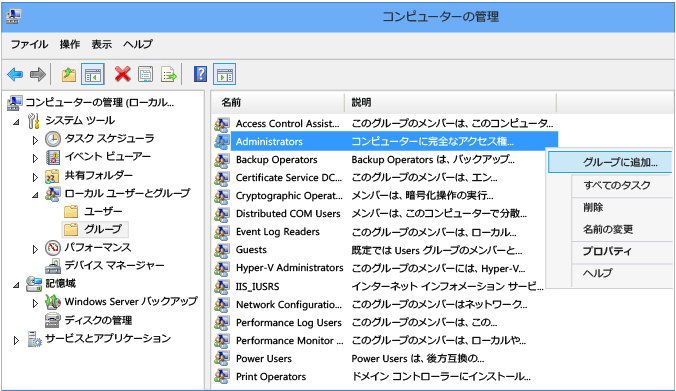Expand the 共有フォルダー node arrow

pos(35,177)
